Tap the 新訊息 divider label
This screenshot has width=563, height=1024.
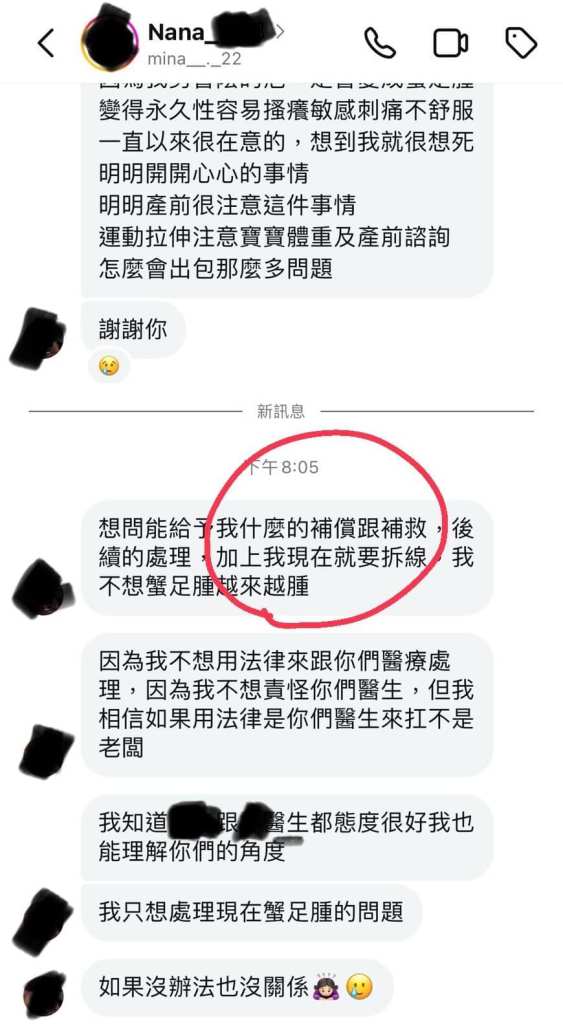(281, 411)
